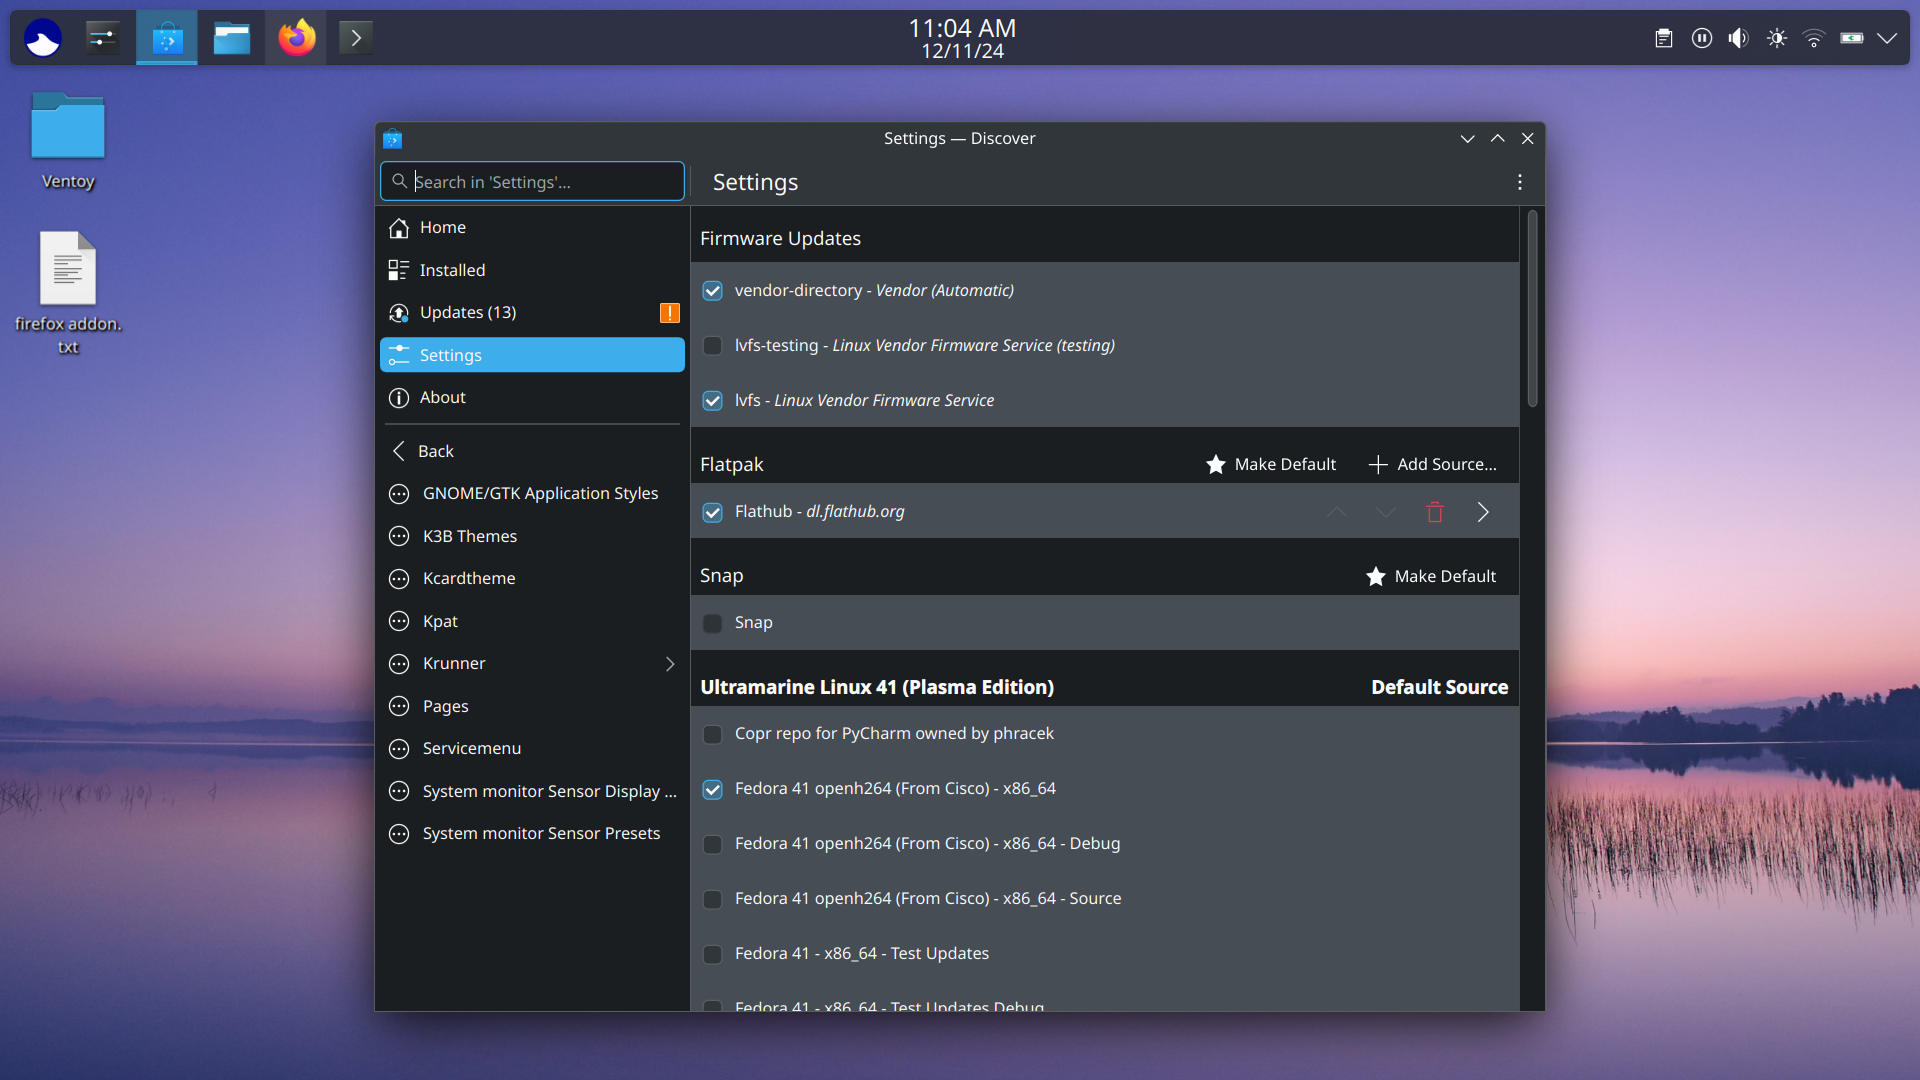
Task: Click the Firefox icon in the taskbar
Action: pos(297,38)
